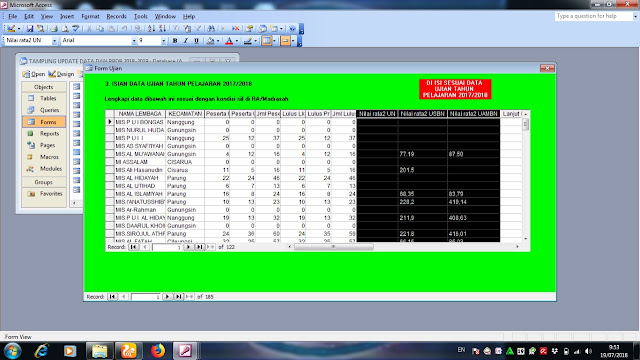Open the Tools menu
The image size is (640, 360).
click(140, 16)
